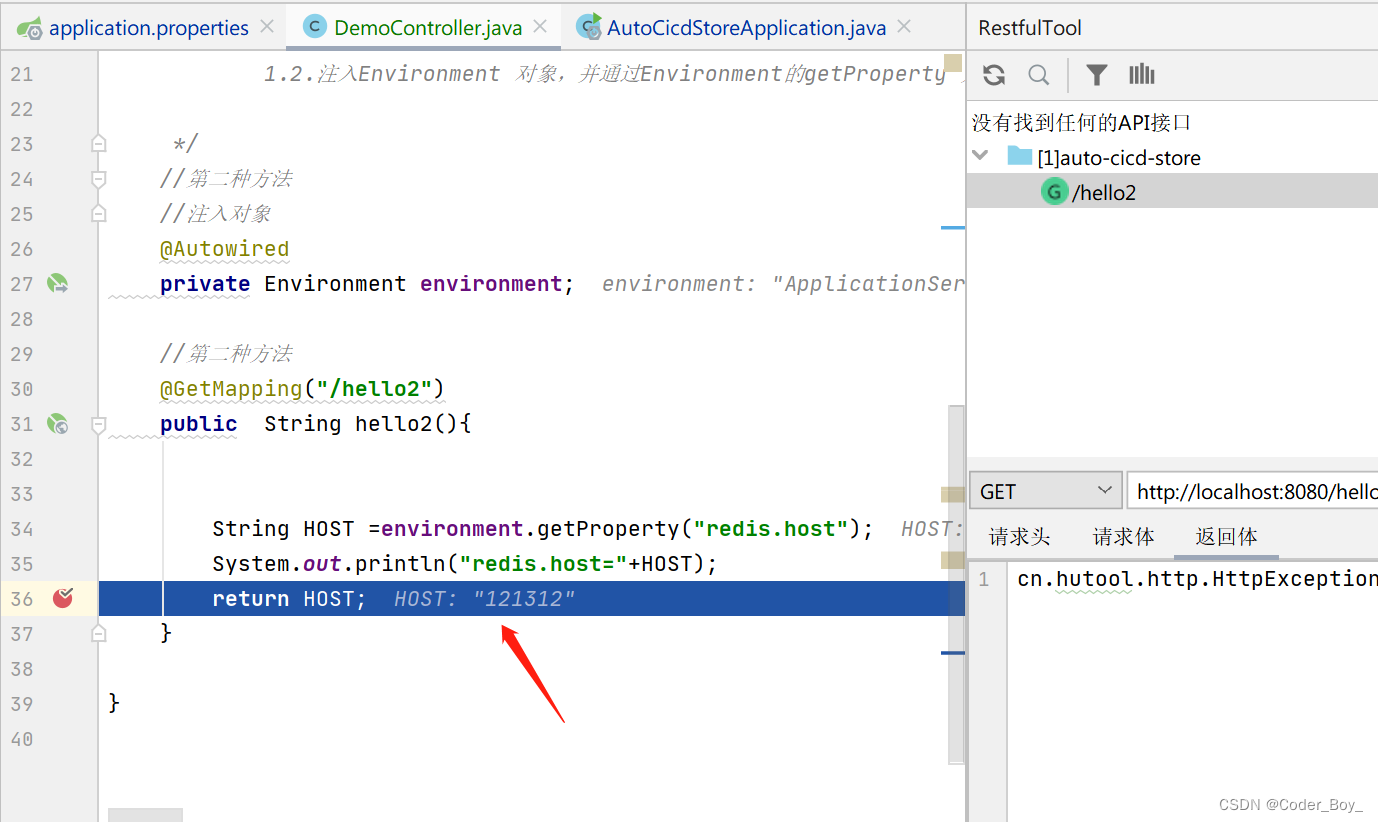Switch to AutoCicdStoreApplication.java tab

(x=746, y=28)
